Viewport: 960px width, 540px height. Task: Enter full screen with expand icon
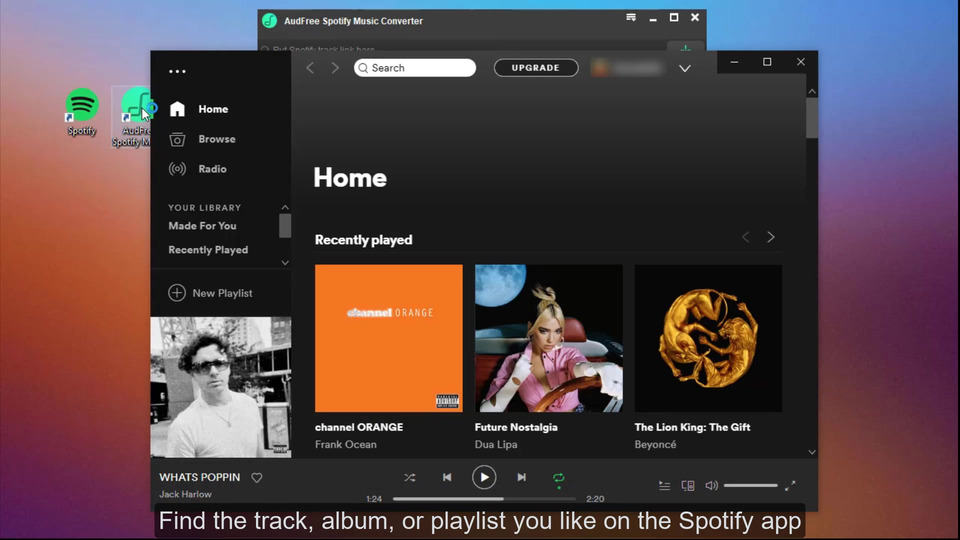pos(790,486)
